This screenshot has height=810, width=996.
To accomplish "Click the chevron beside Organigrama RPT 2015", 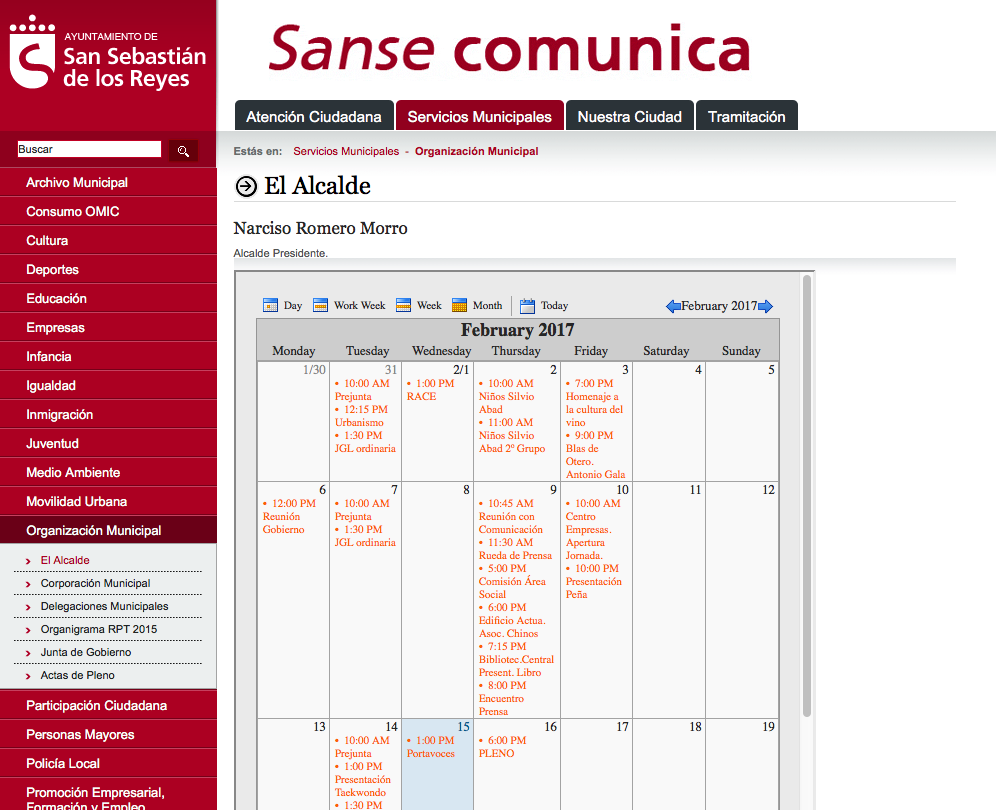I will 28,630.
